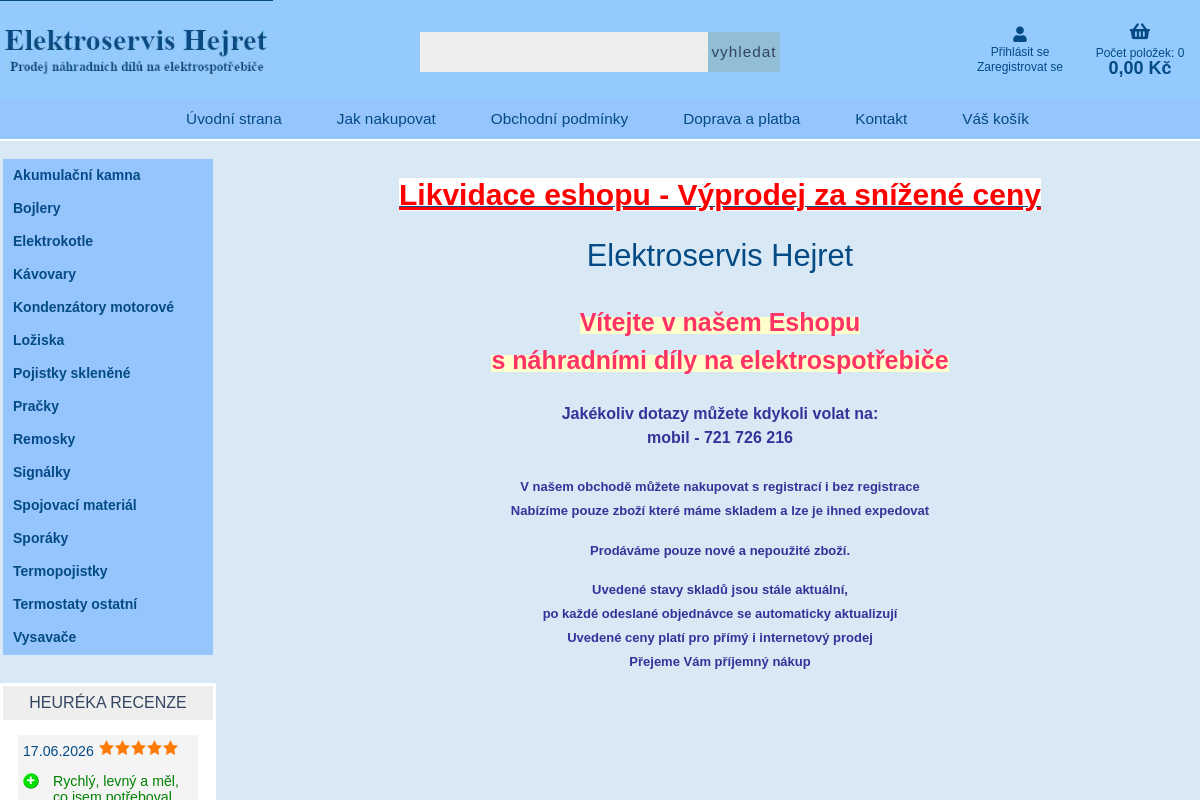
Task: Click review text Rychlý, levný a měl
Action: (x=116, y=781)
